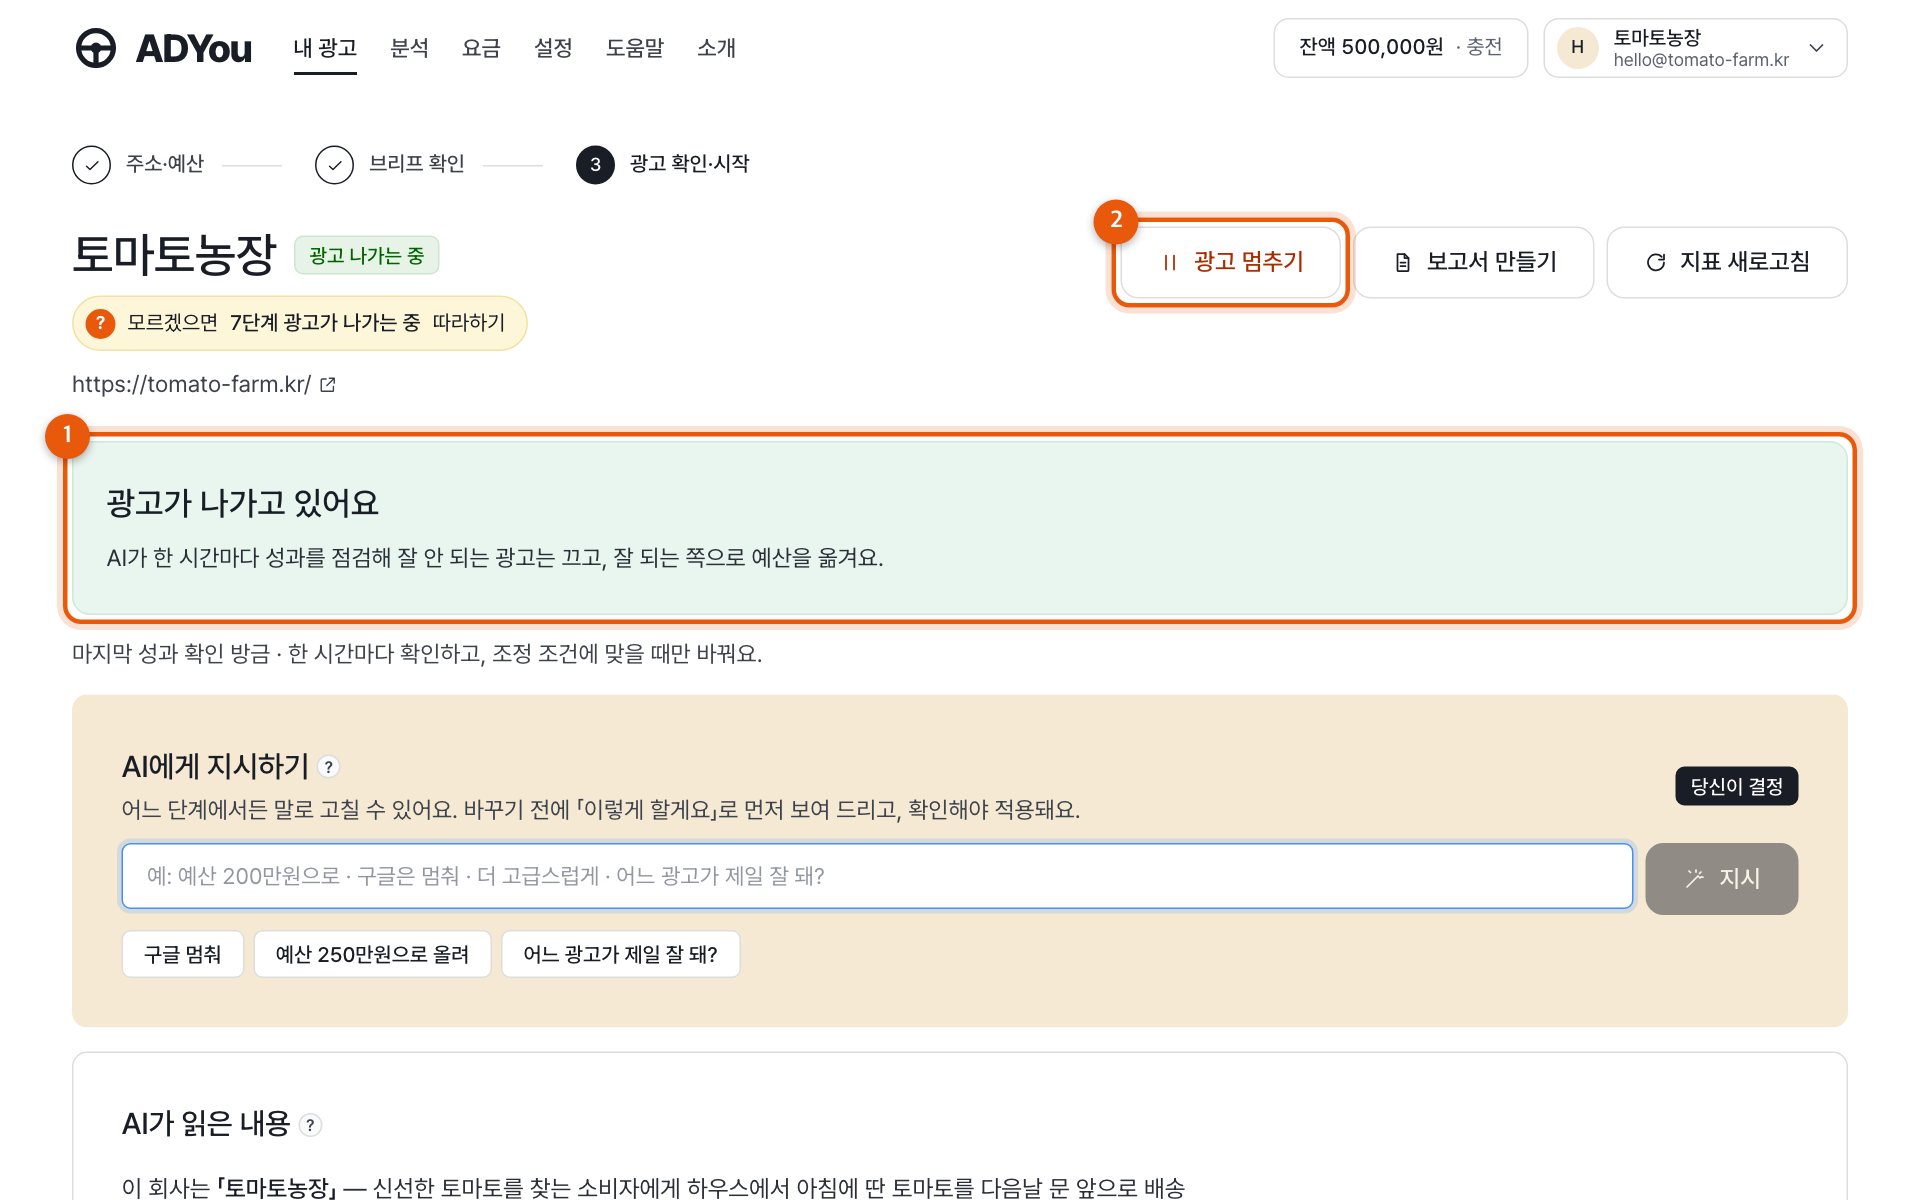Click the 잔액 500,000원 충전 button
The height and width of the screenshot is (1200, 1920).
click(x=1400, y=47)
